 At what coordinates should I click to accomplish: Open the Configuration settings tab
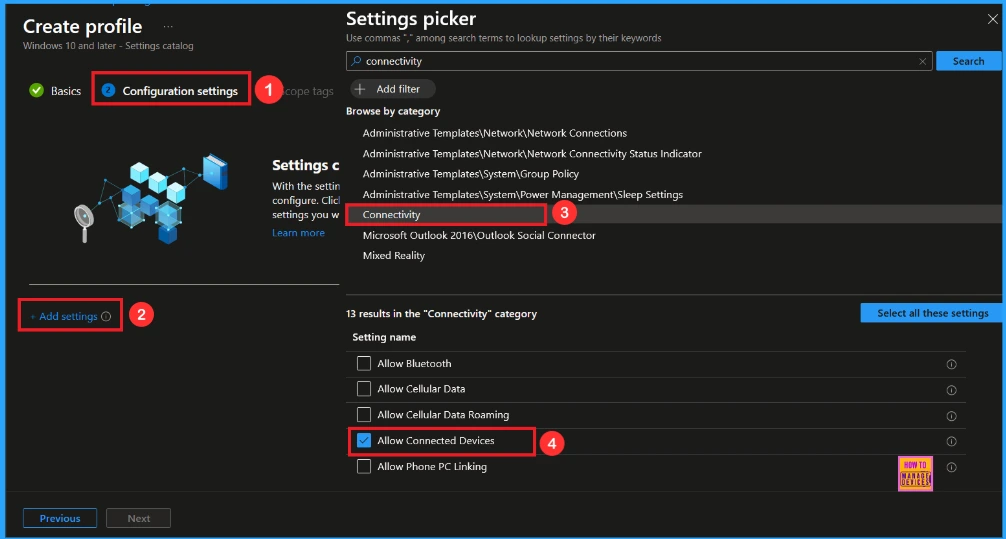[180, 91]
